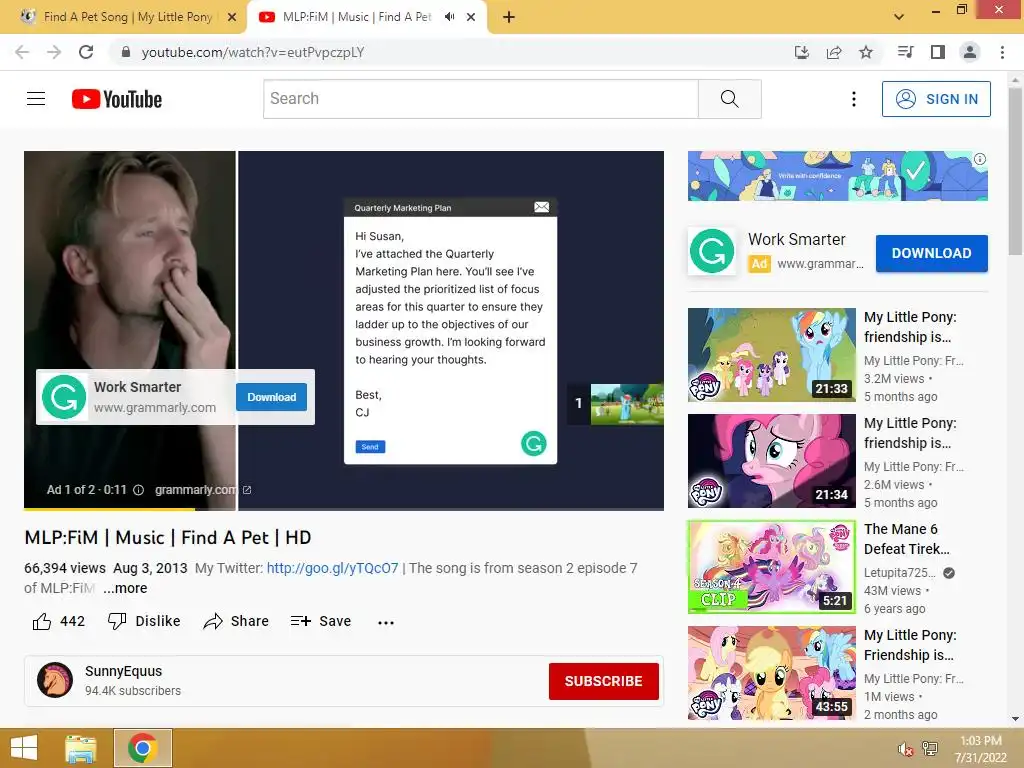The width and height of the screenshot is (1024, 768).
Task: Select the MLP:FiM Music tab
Action: pos(357,17)
